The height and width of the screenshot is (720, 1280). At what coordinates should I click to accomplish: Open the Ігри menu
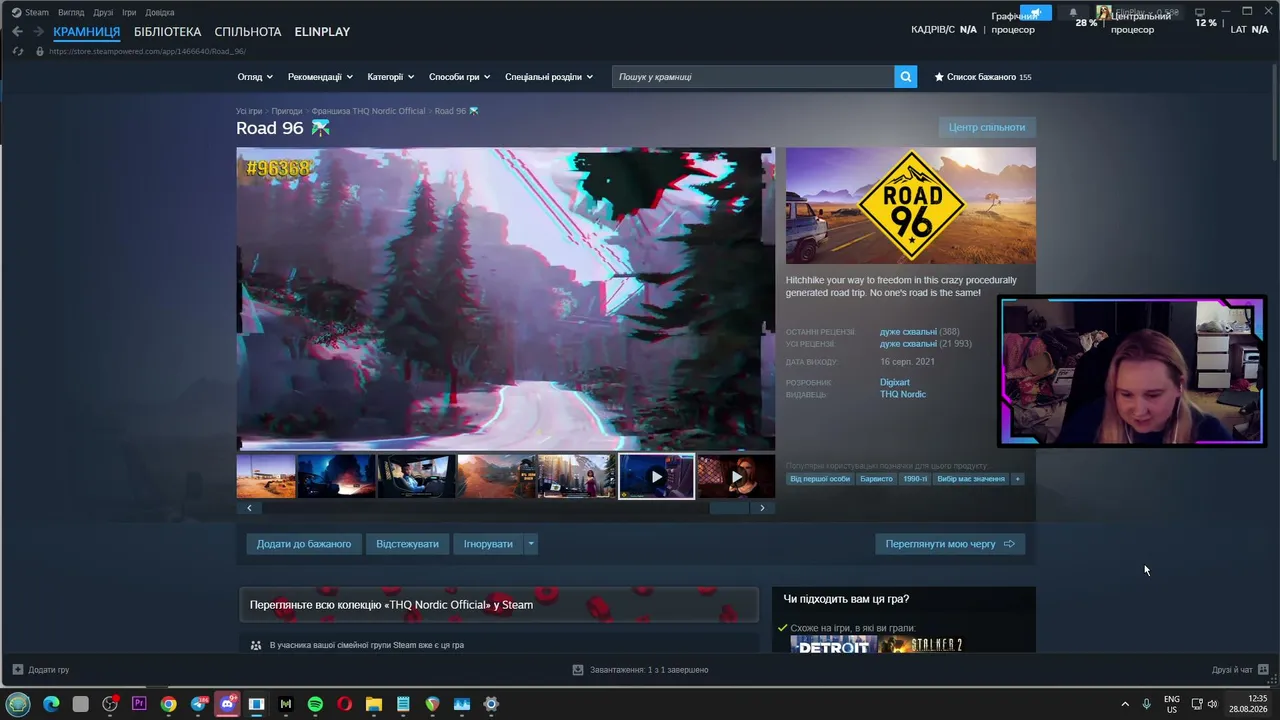[129, 13]
